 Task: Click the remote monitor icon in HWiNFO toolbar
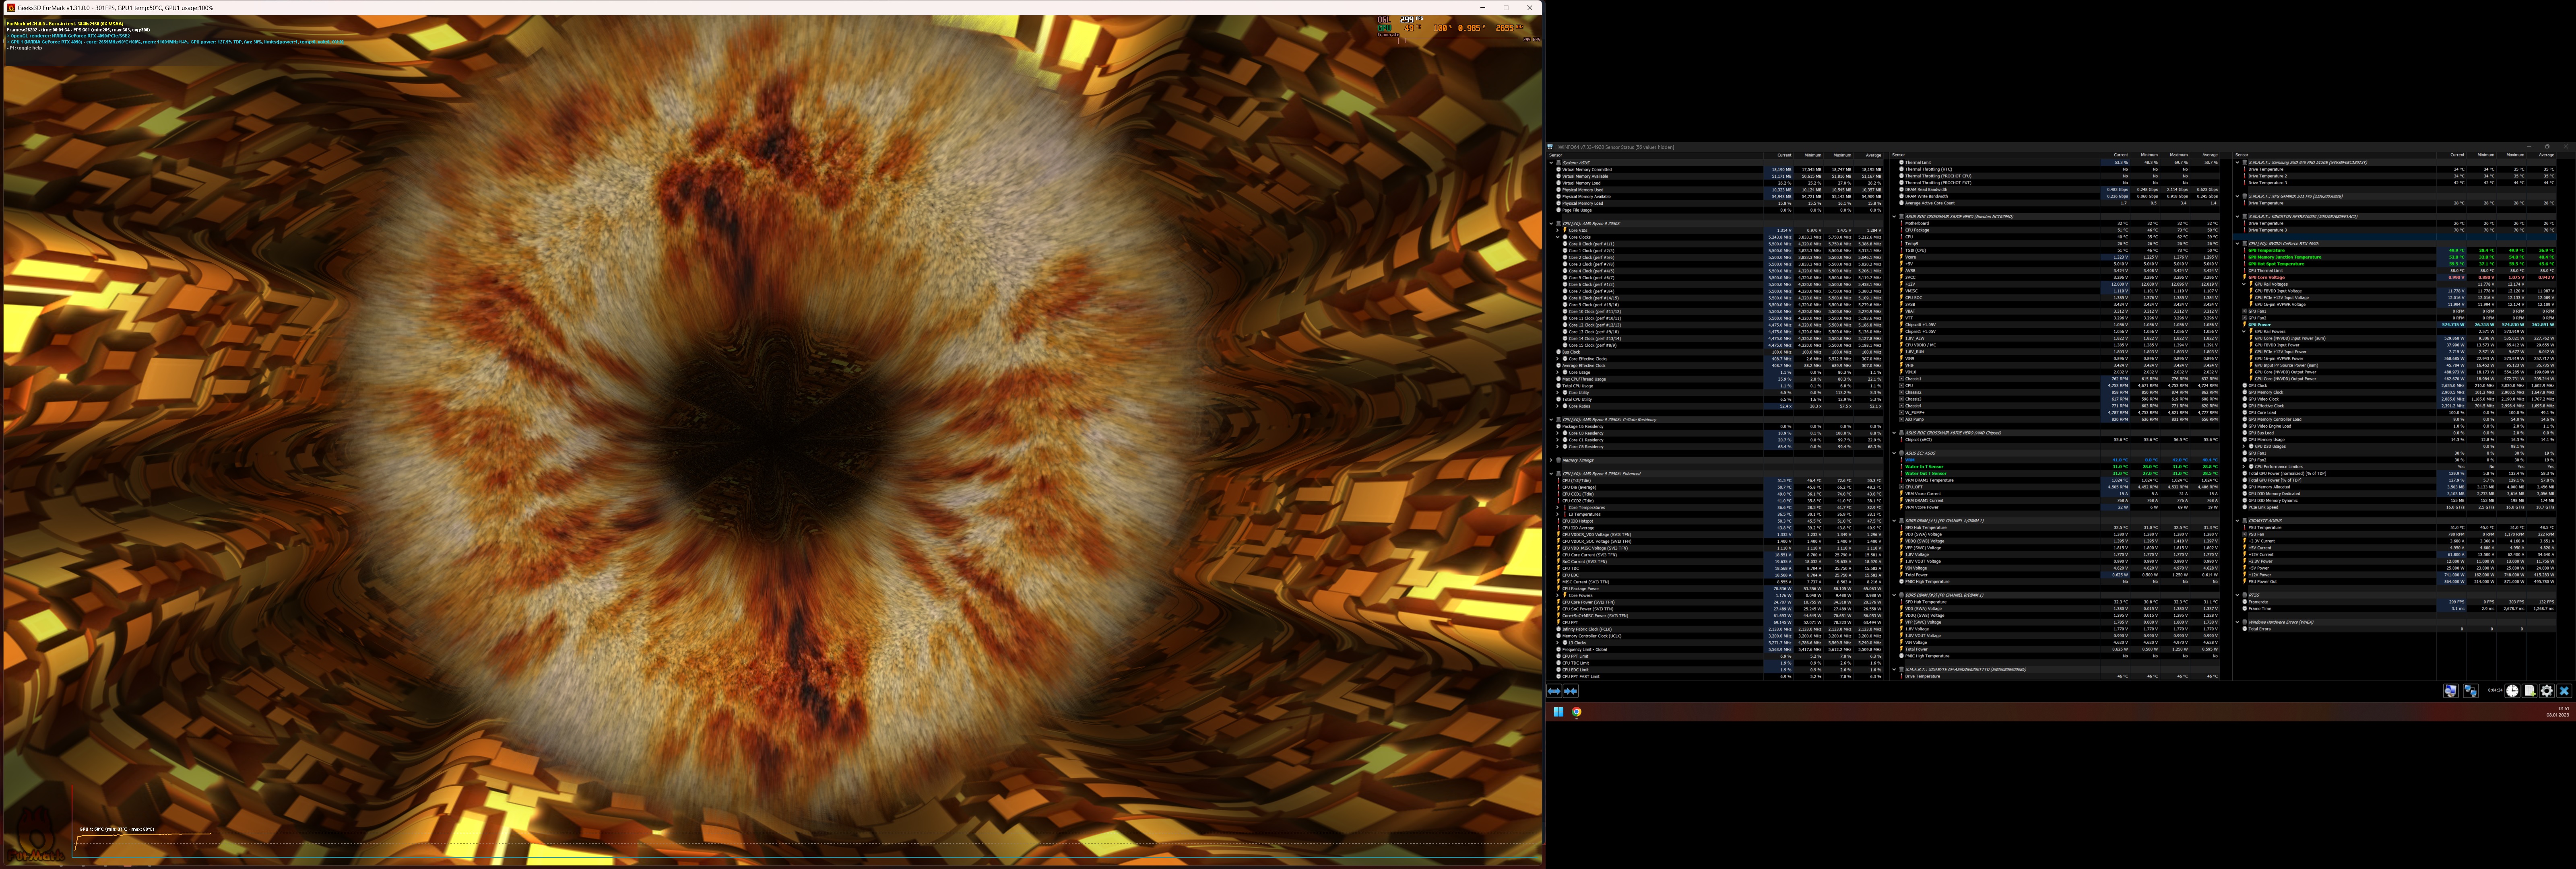coord(2451,691)
